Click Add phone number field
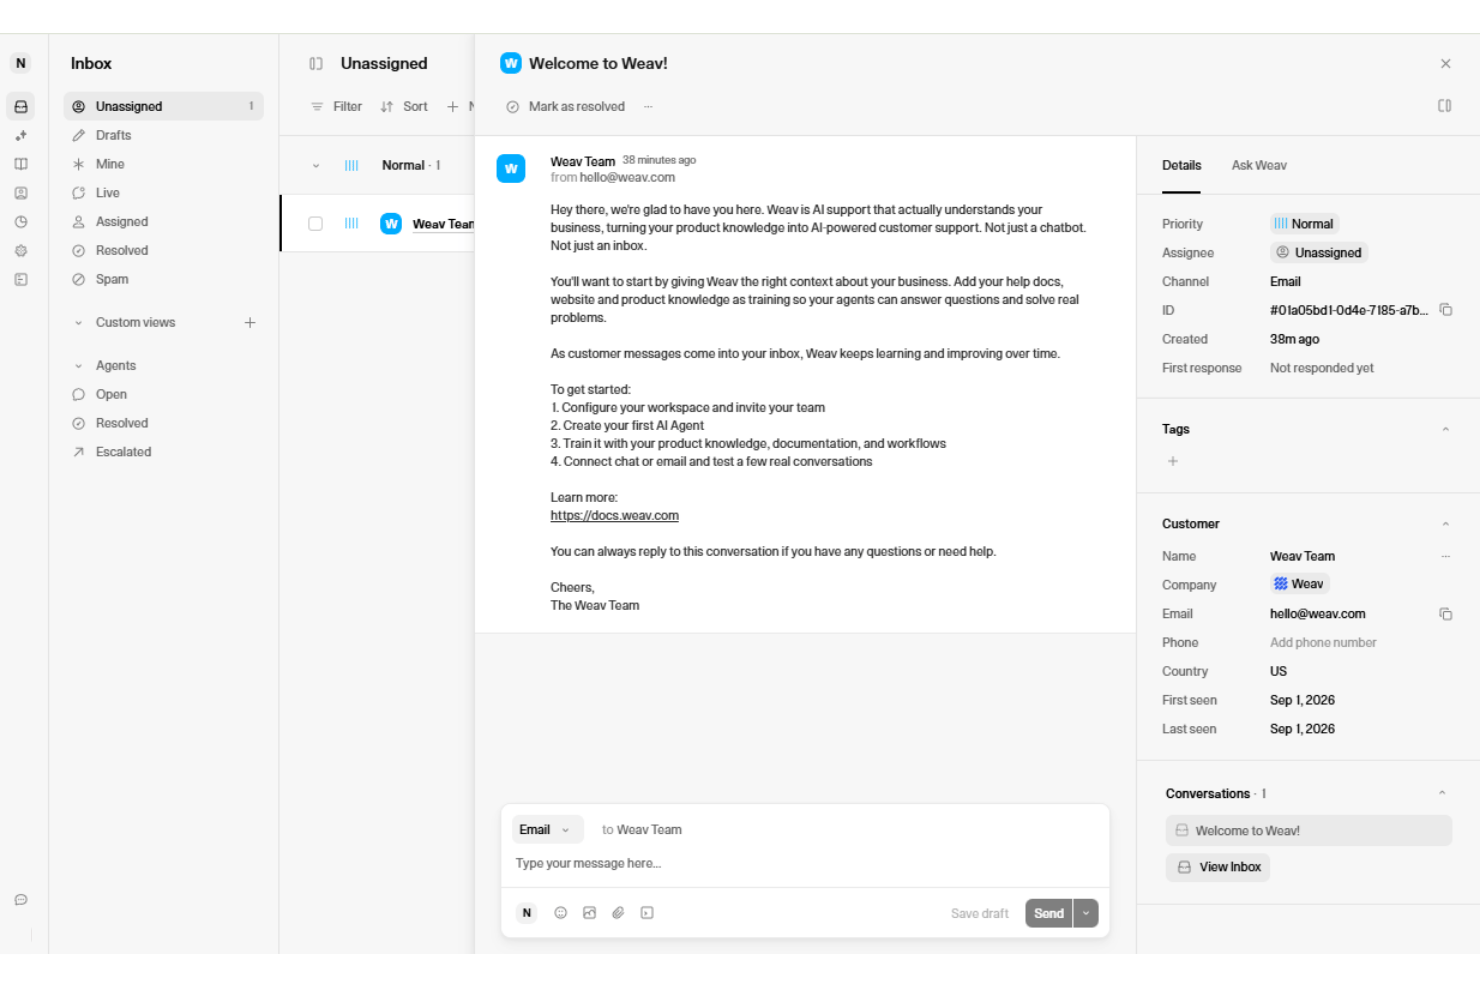 pos(1323,643)
